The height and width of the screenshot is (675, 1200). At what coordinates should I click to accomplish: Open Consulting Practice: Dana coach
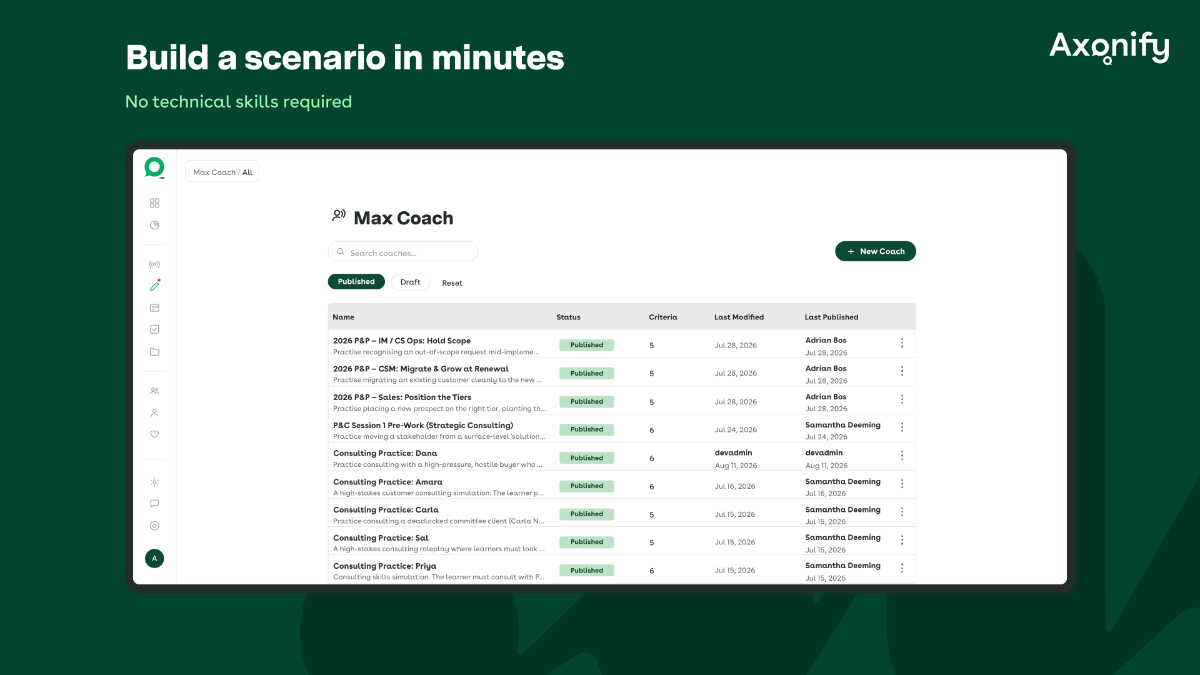point(385,453)
